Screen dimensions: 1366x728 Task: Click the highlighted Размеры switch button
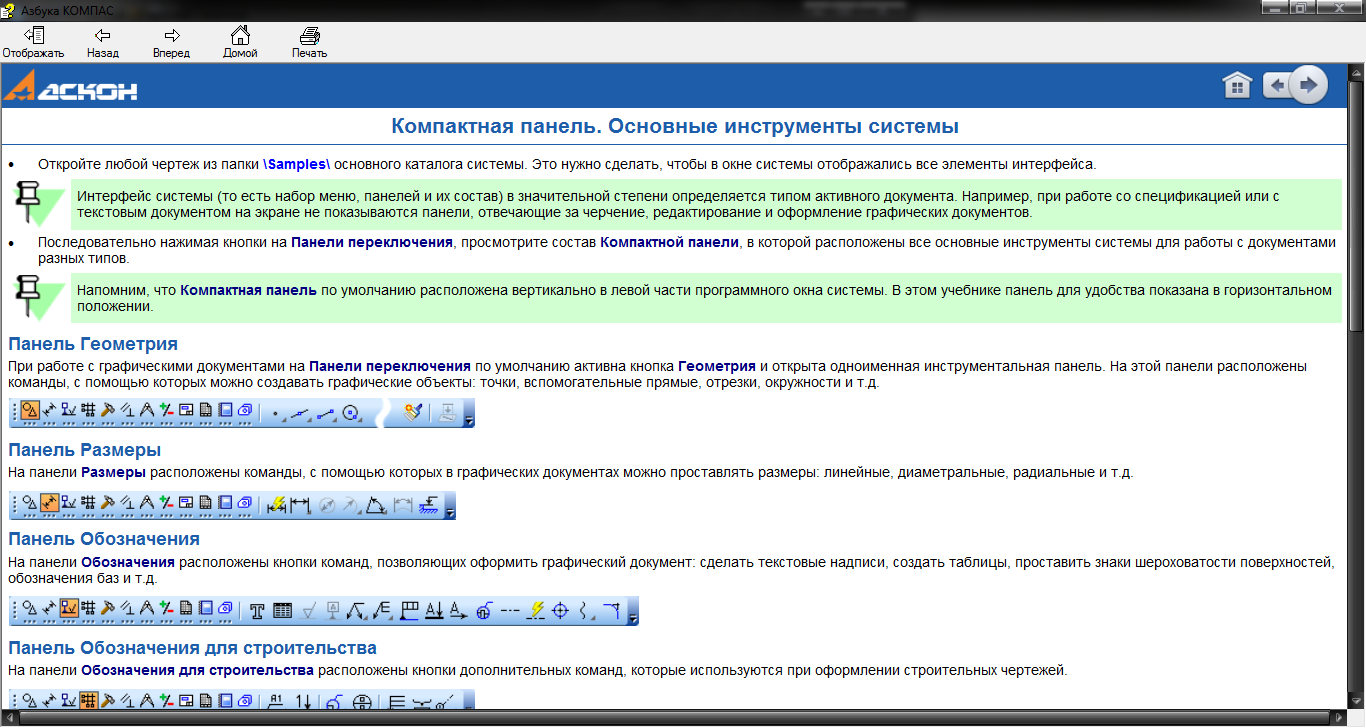coord(49,505)
